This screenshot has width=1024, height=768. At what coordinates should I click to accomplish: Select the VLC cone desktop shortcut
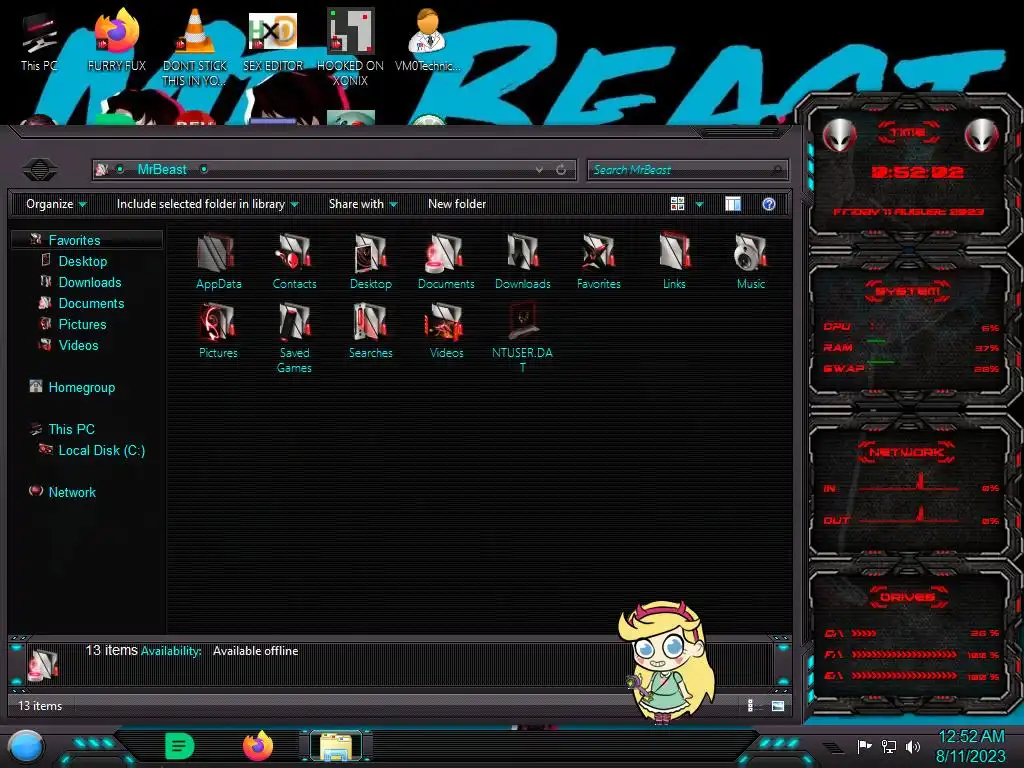(x=194, y=48)
